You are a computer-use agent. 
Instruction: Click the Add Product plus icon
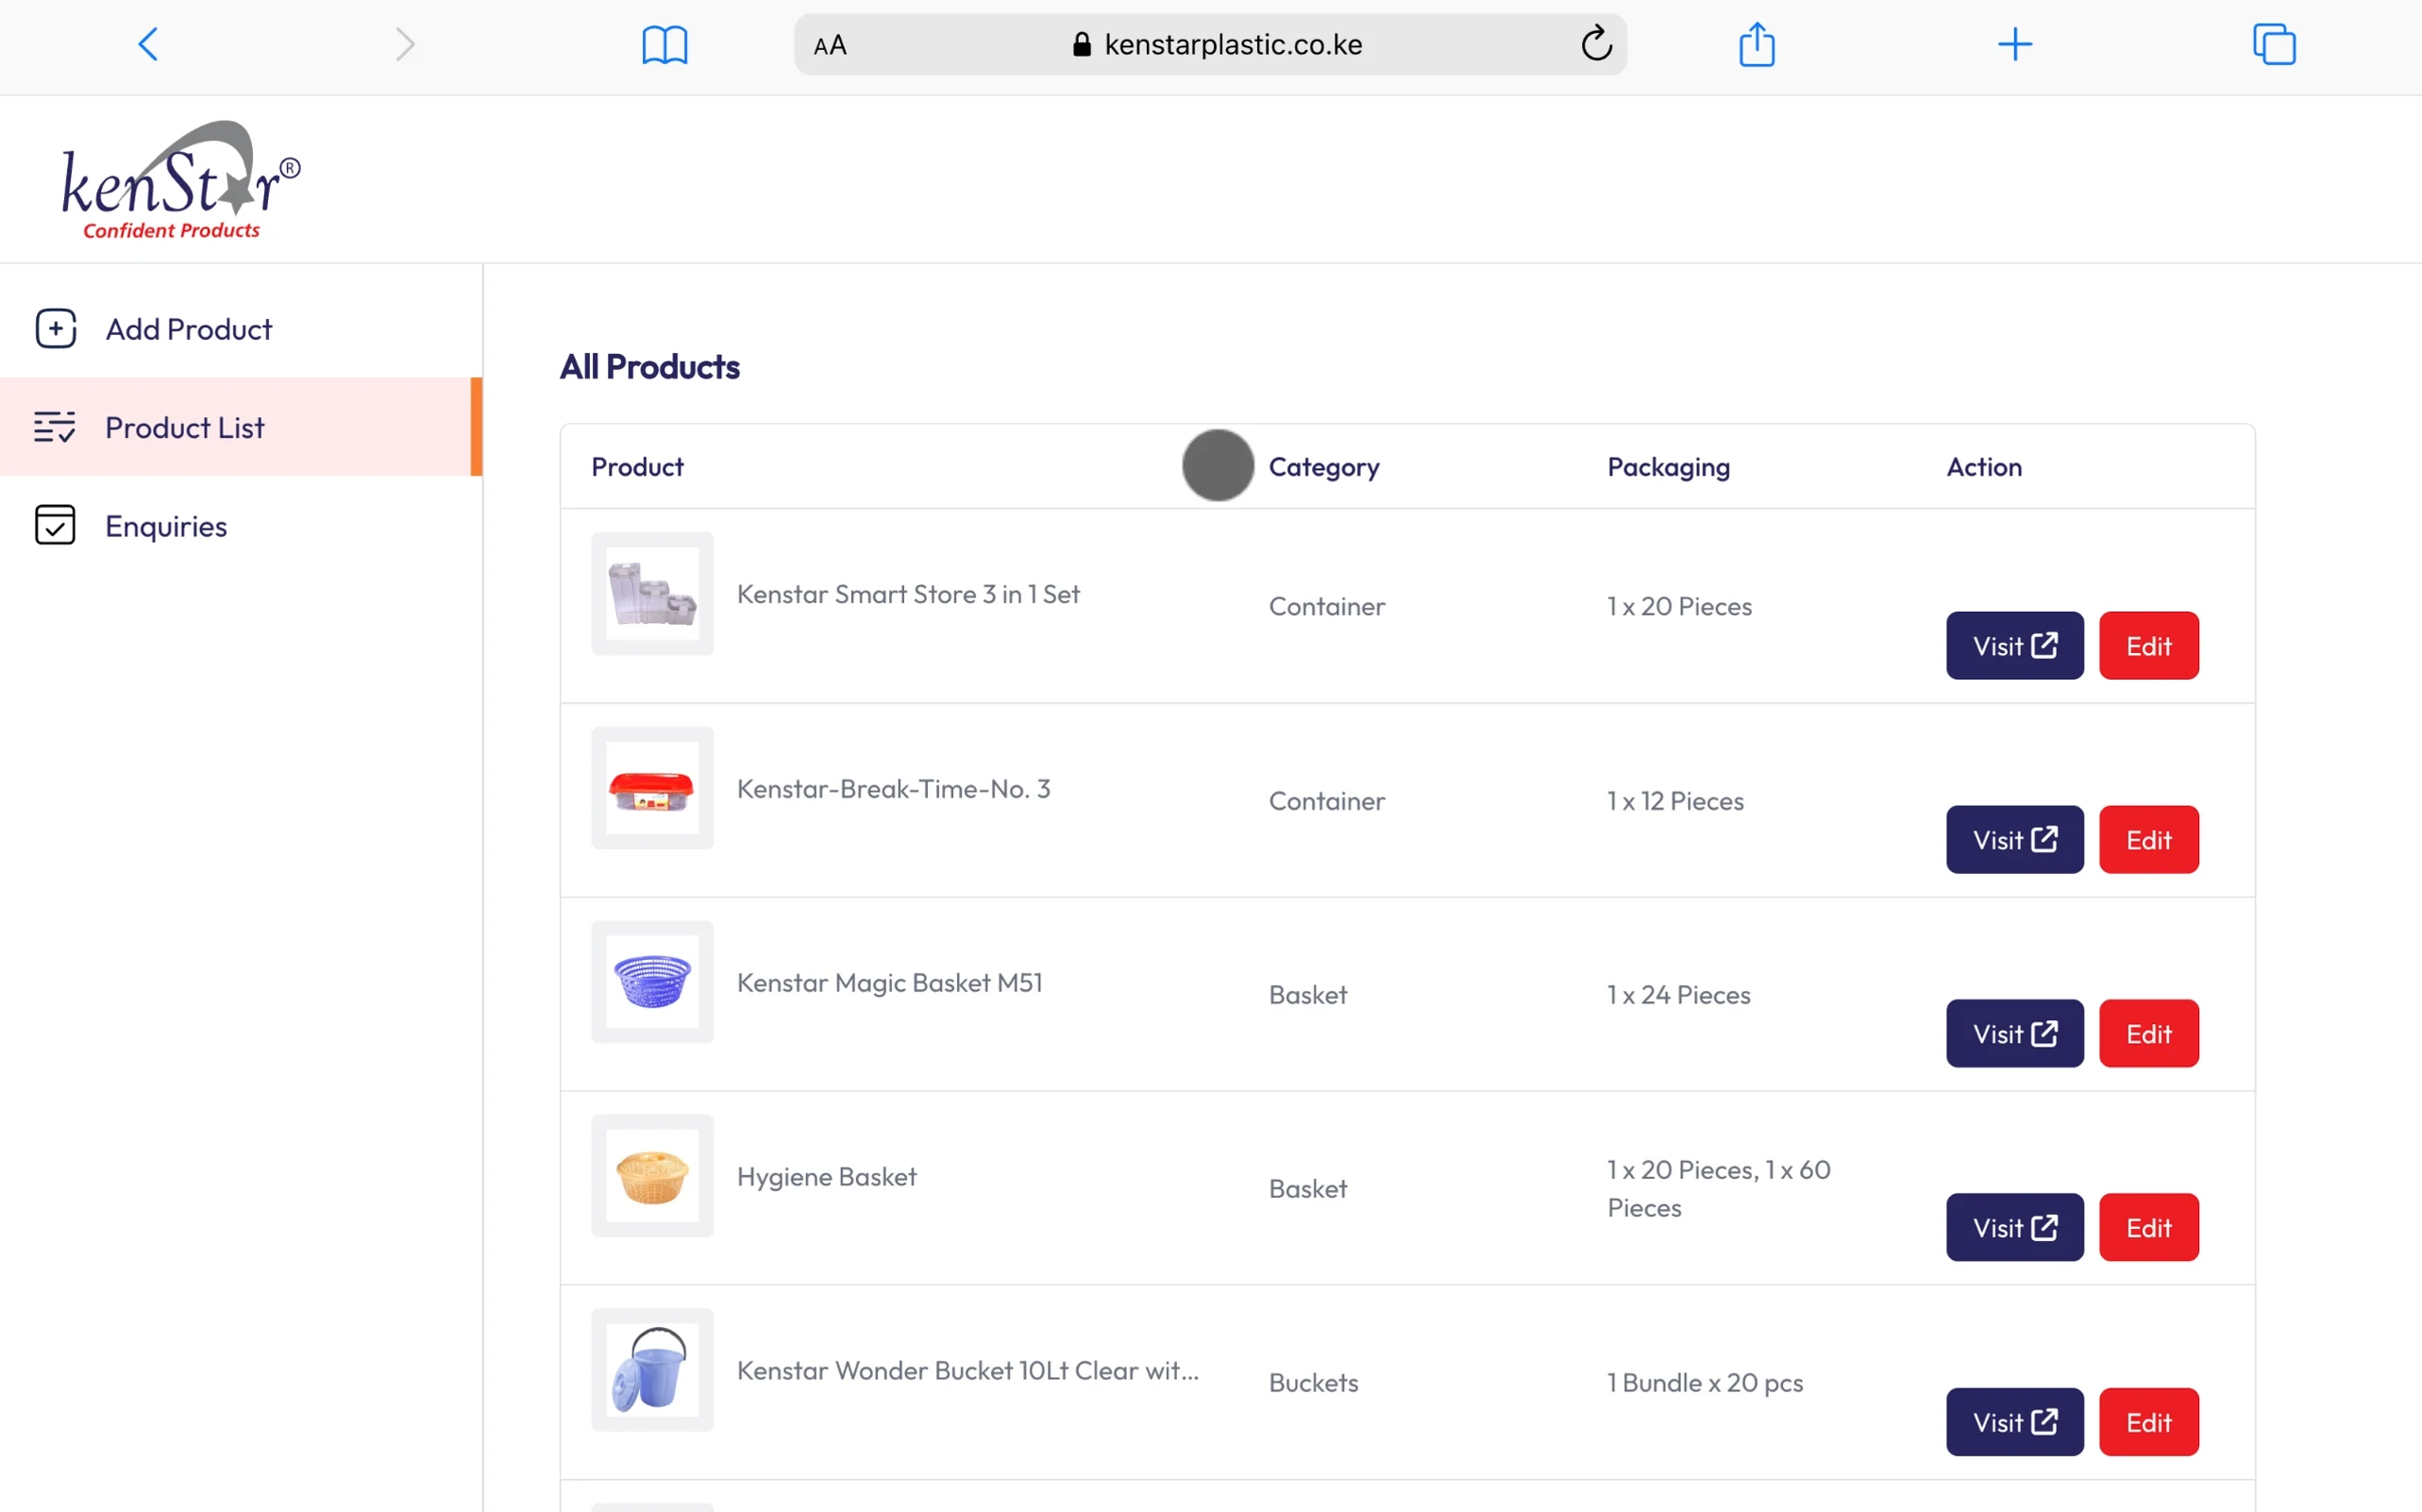(x=56, y=328)
